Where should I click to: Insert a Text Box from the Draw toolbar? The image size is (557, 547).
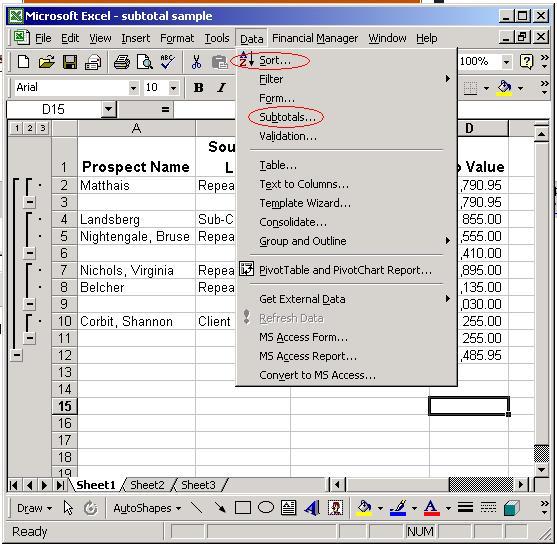(288, 508)
